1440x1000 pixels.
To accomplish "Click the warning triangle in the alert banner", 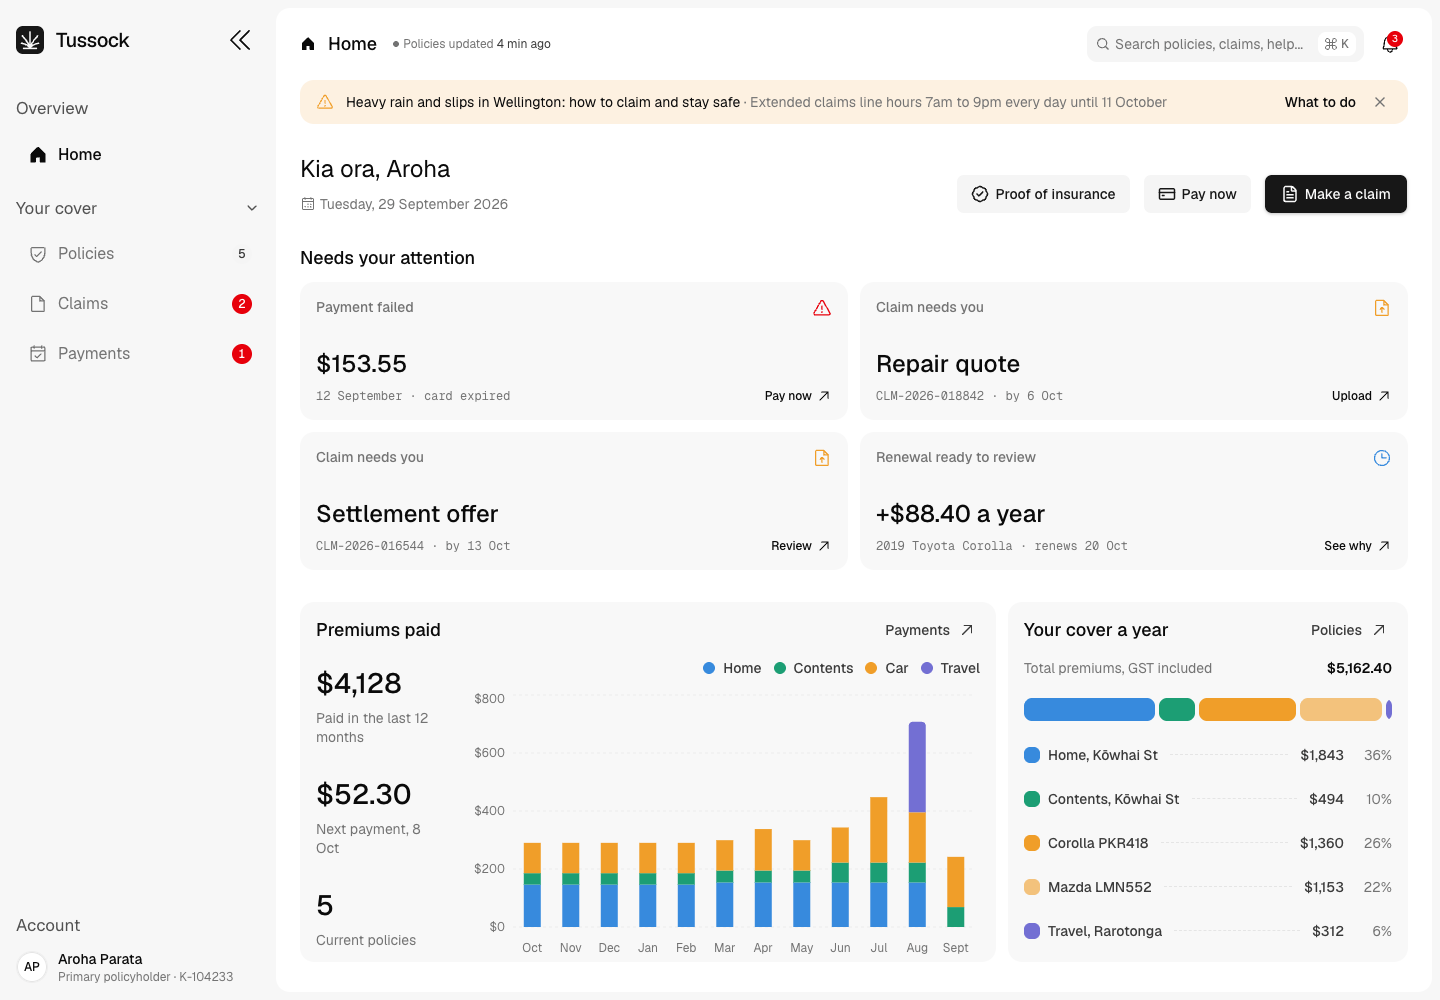I will 325,102.
